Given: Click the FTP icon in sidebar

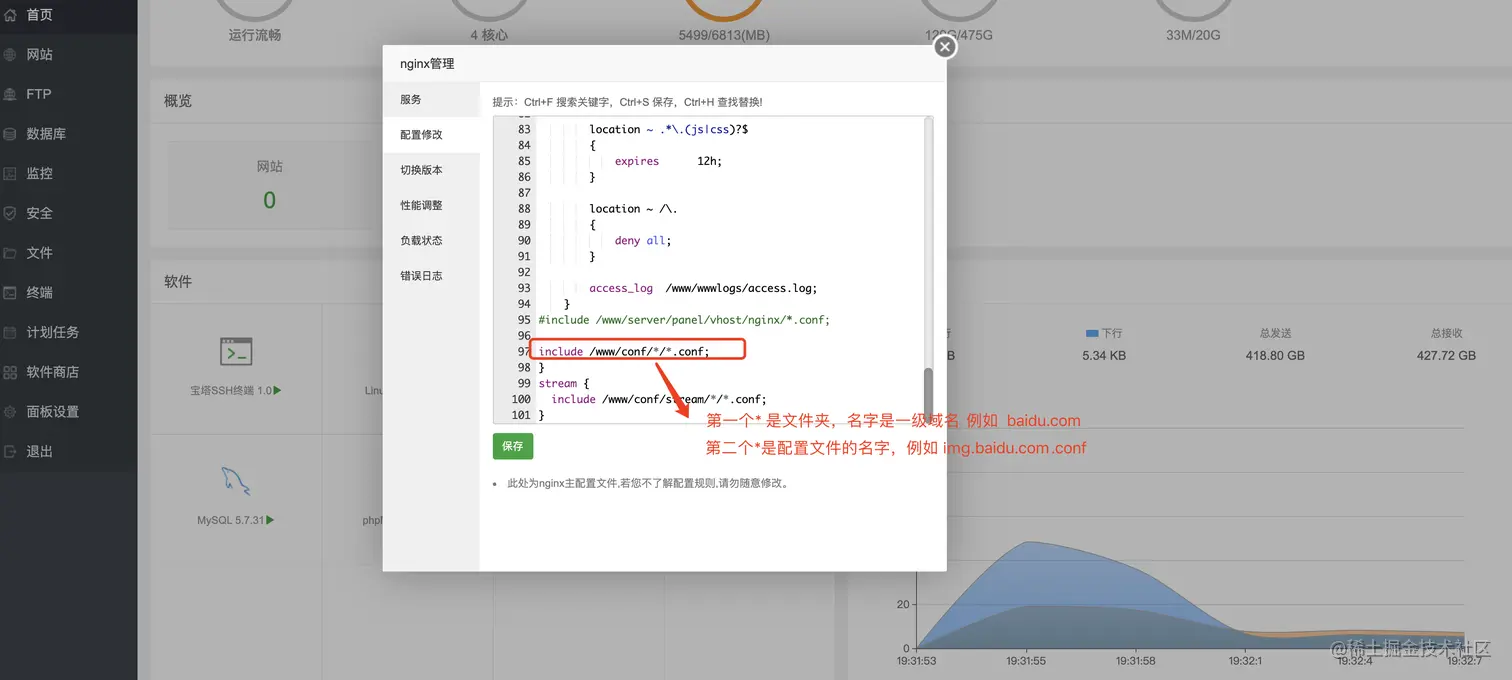Looking at the screenshot, I should pos(11,94).
